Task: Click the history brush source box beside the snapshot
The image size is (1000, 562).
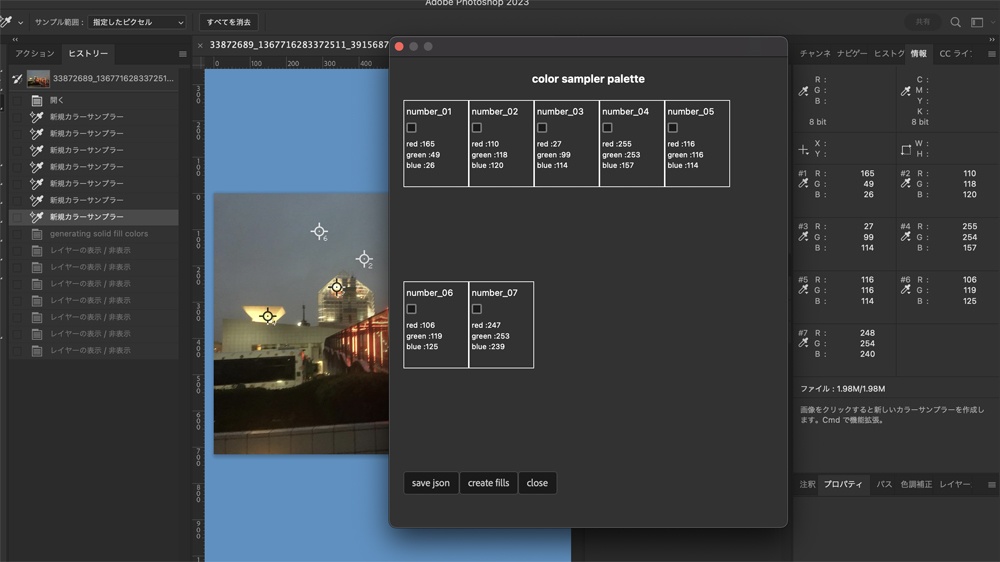Action: pos(17,78)
